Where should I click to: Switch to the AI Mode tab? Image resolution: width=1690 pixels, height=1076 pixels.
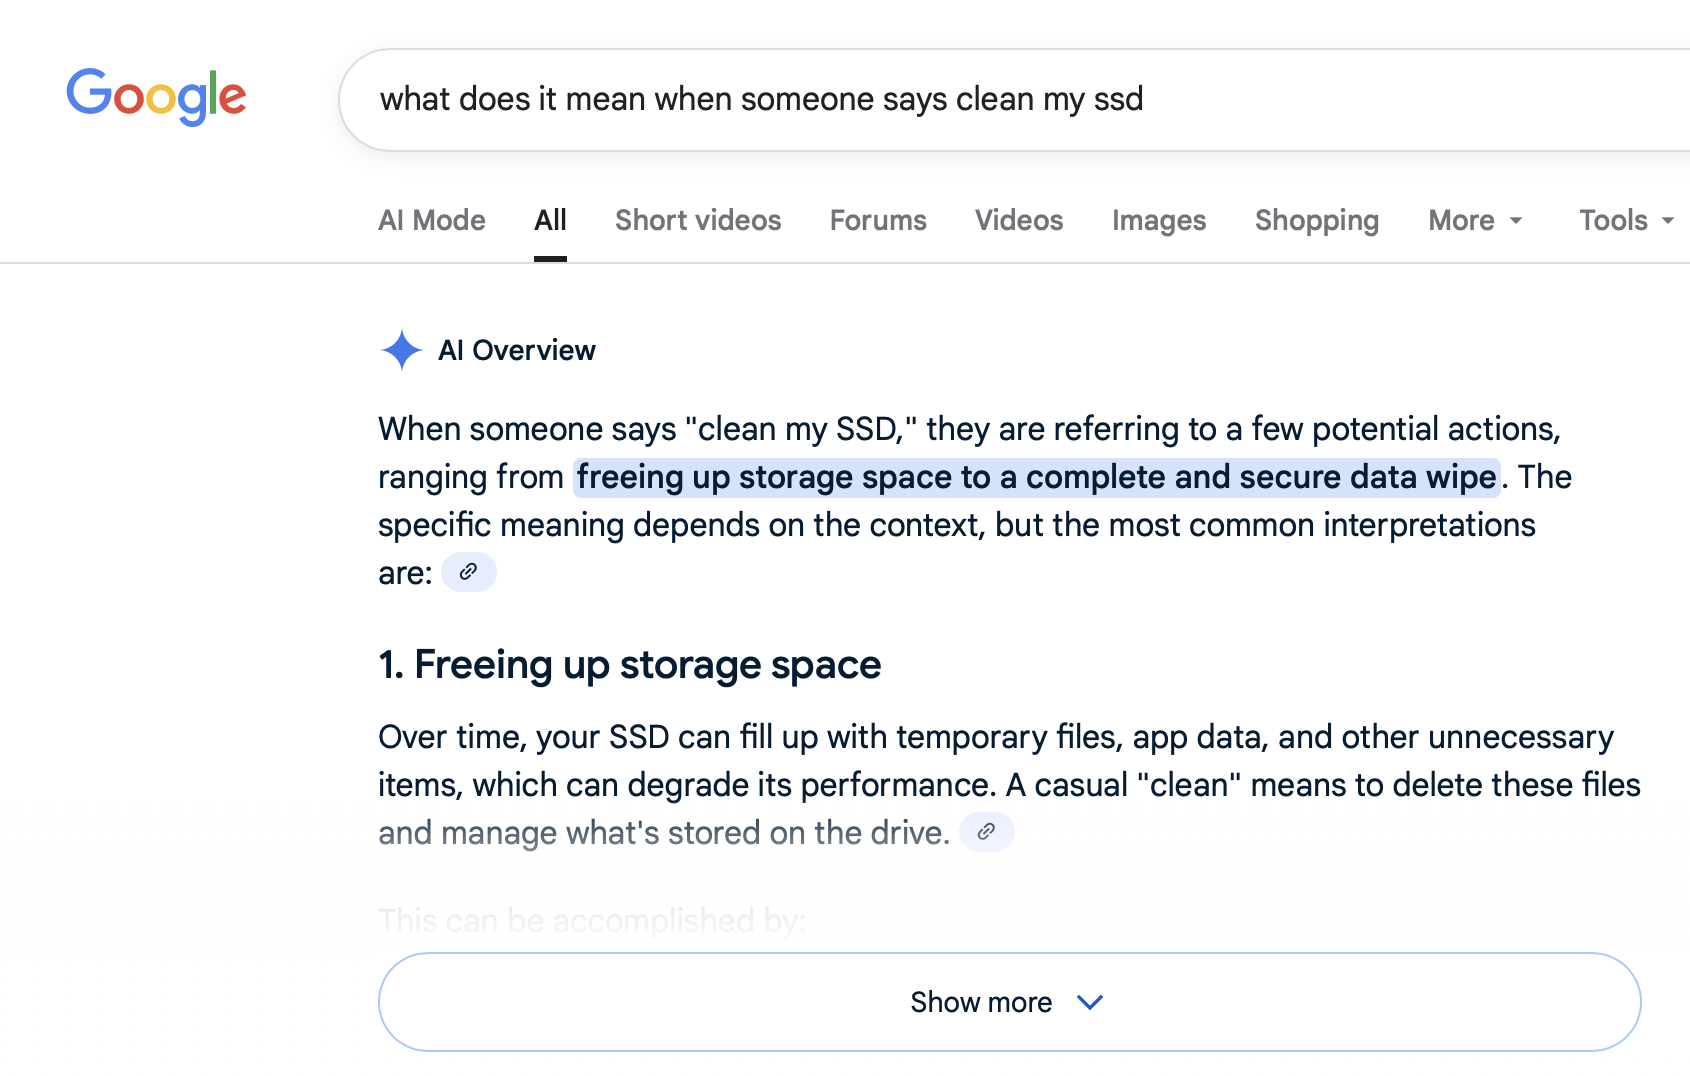pyautogui.click(x=432, y=220)
